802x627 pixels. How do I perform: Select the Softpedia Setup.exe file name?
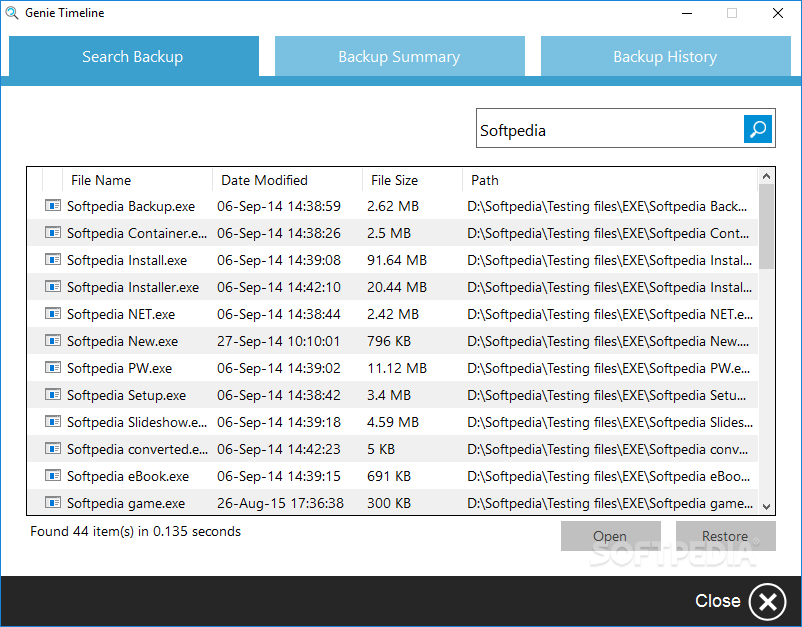point(126,395)
